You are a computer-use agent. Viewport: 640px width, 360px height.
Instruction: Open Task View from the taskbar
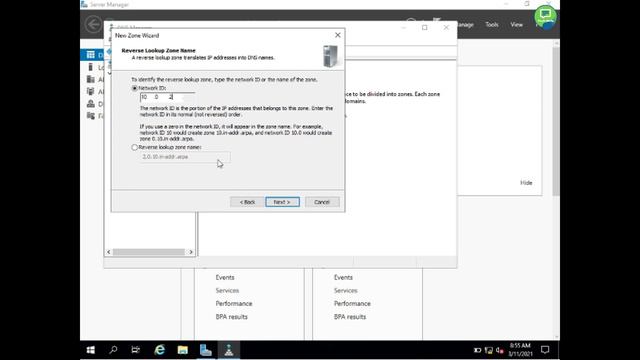[136, 350]
